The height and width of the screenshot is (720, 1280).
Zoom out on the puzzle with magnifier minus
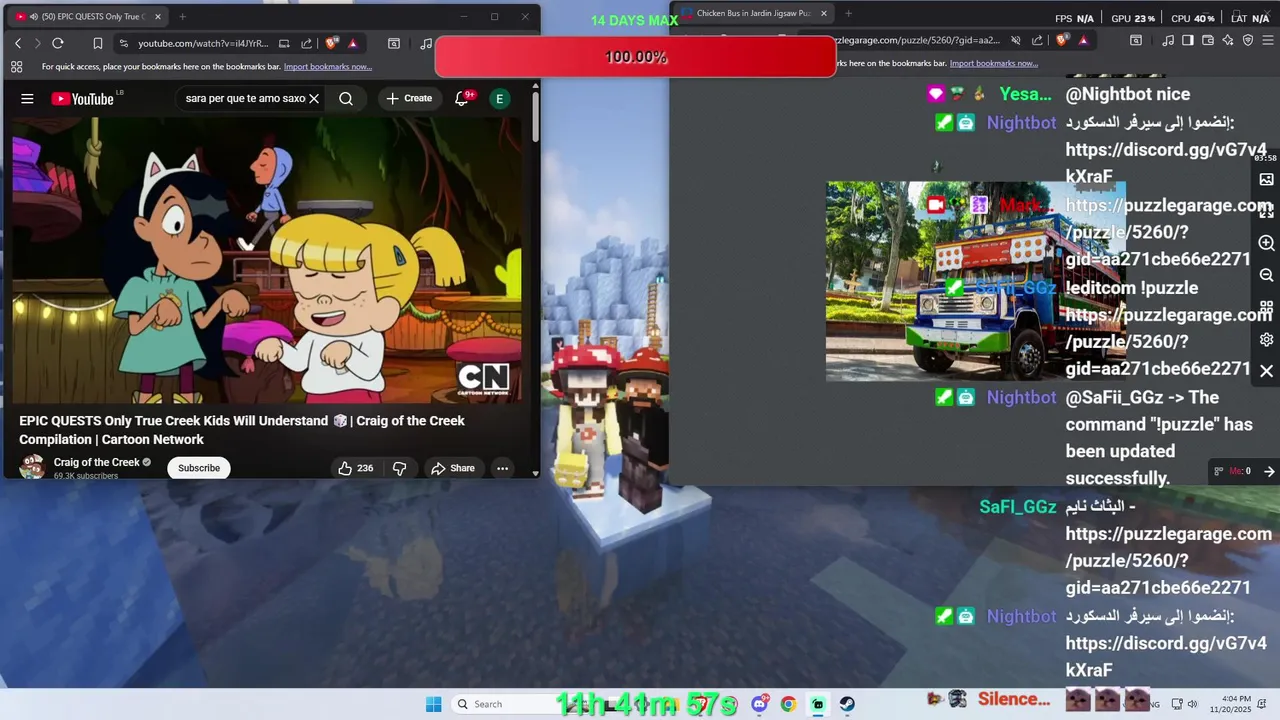pyautogui.click(x=1266, y=275)
